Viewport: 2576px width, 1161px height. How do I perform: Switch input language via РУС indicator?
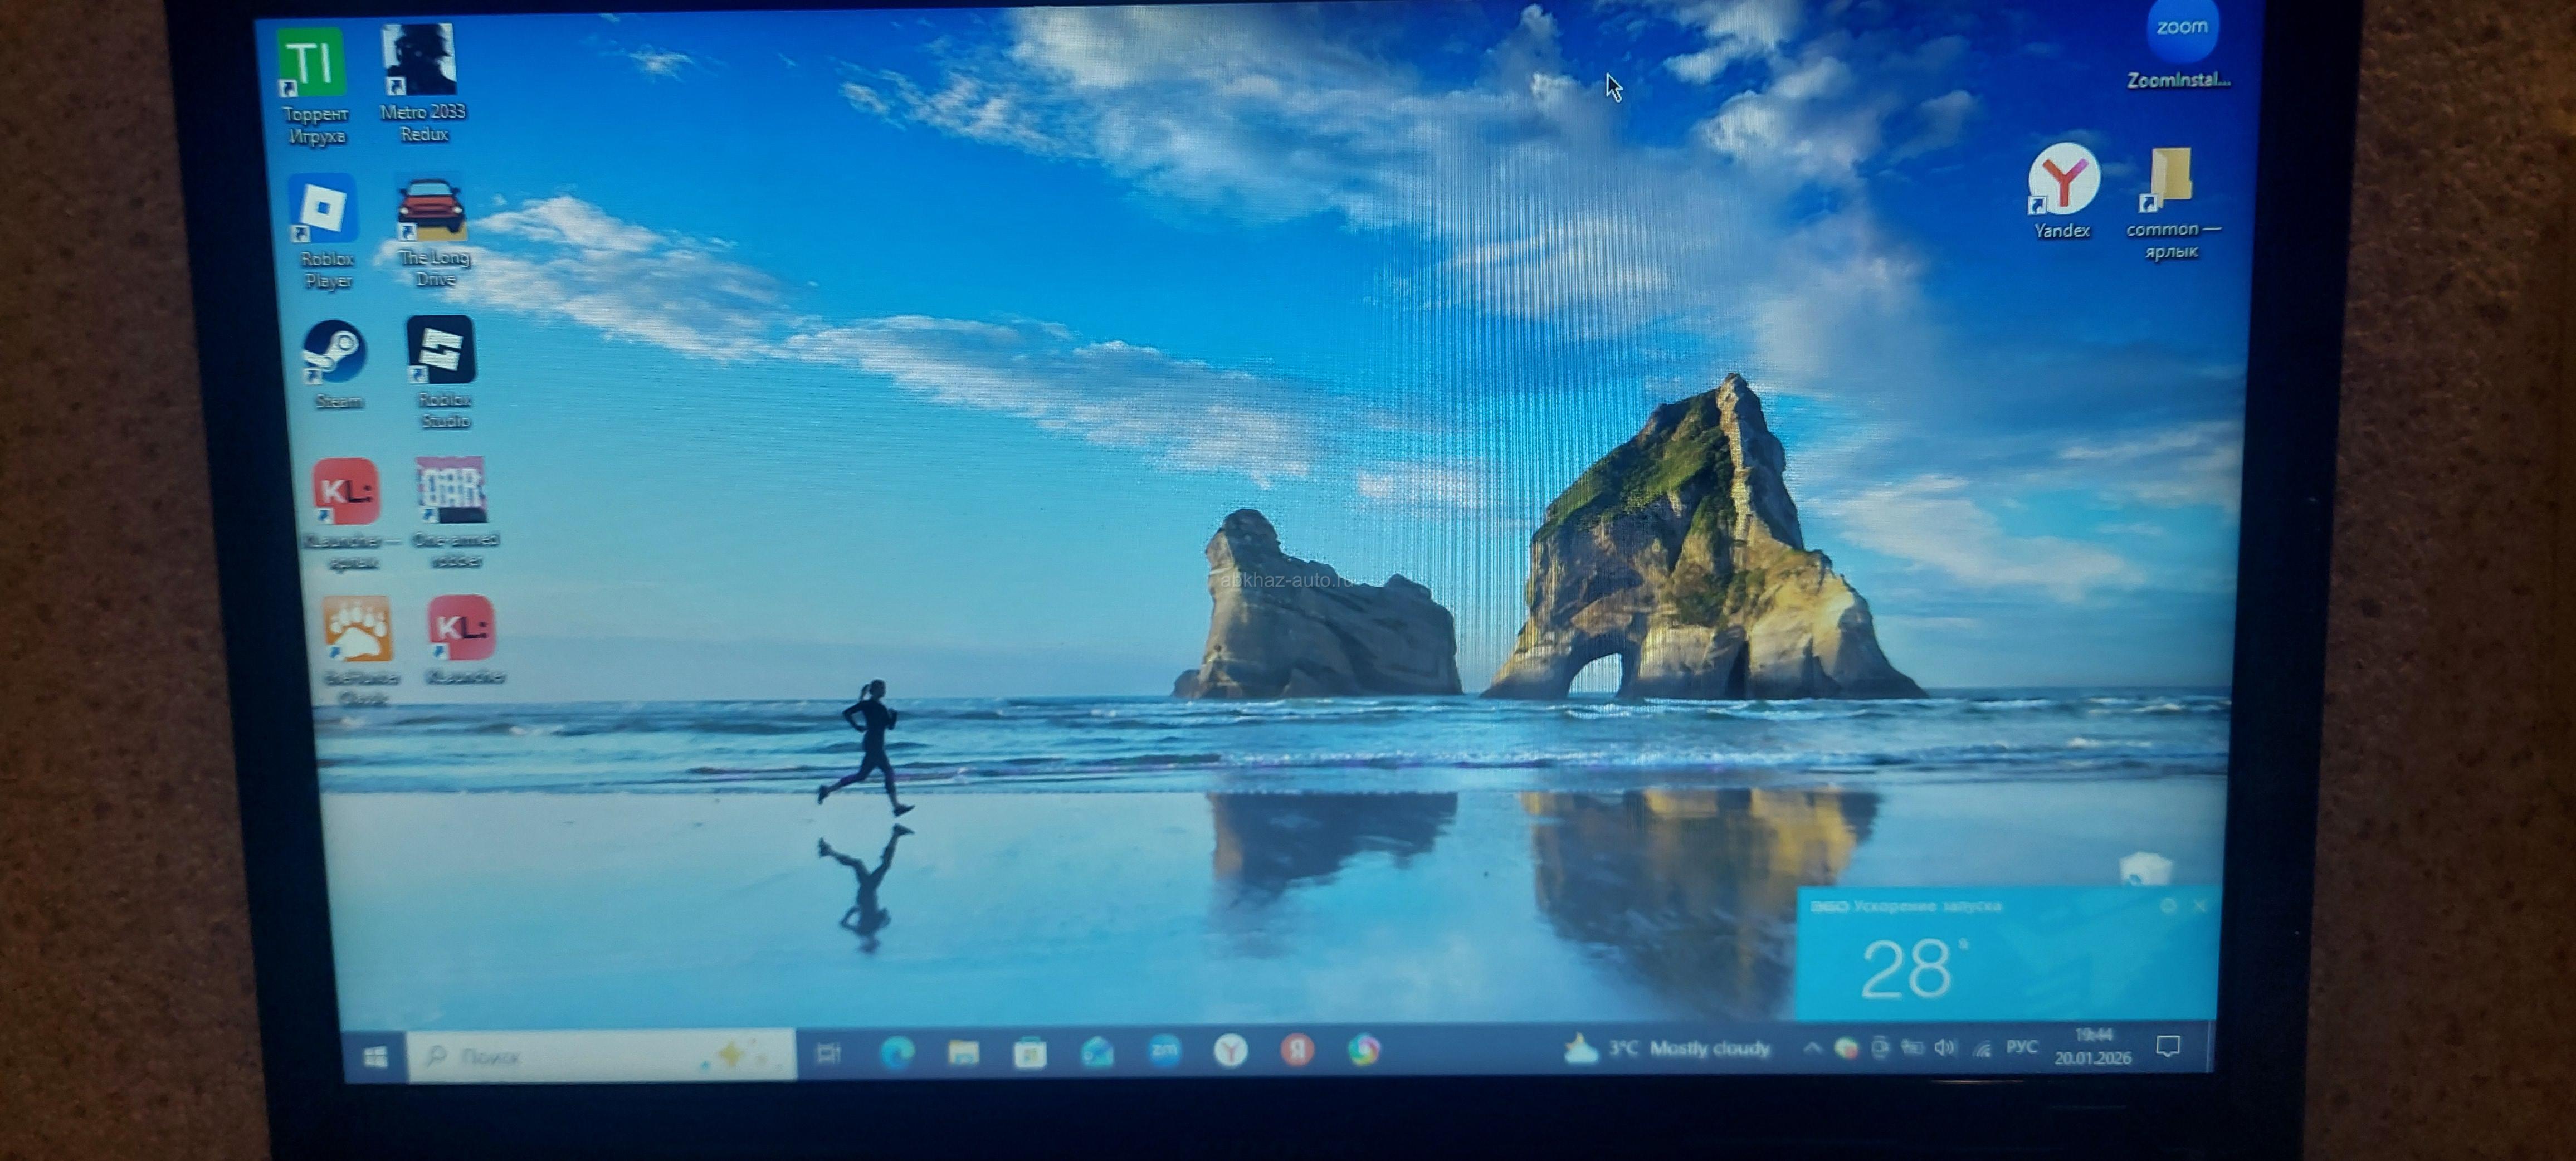pos(2021,1047)
